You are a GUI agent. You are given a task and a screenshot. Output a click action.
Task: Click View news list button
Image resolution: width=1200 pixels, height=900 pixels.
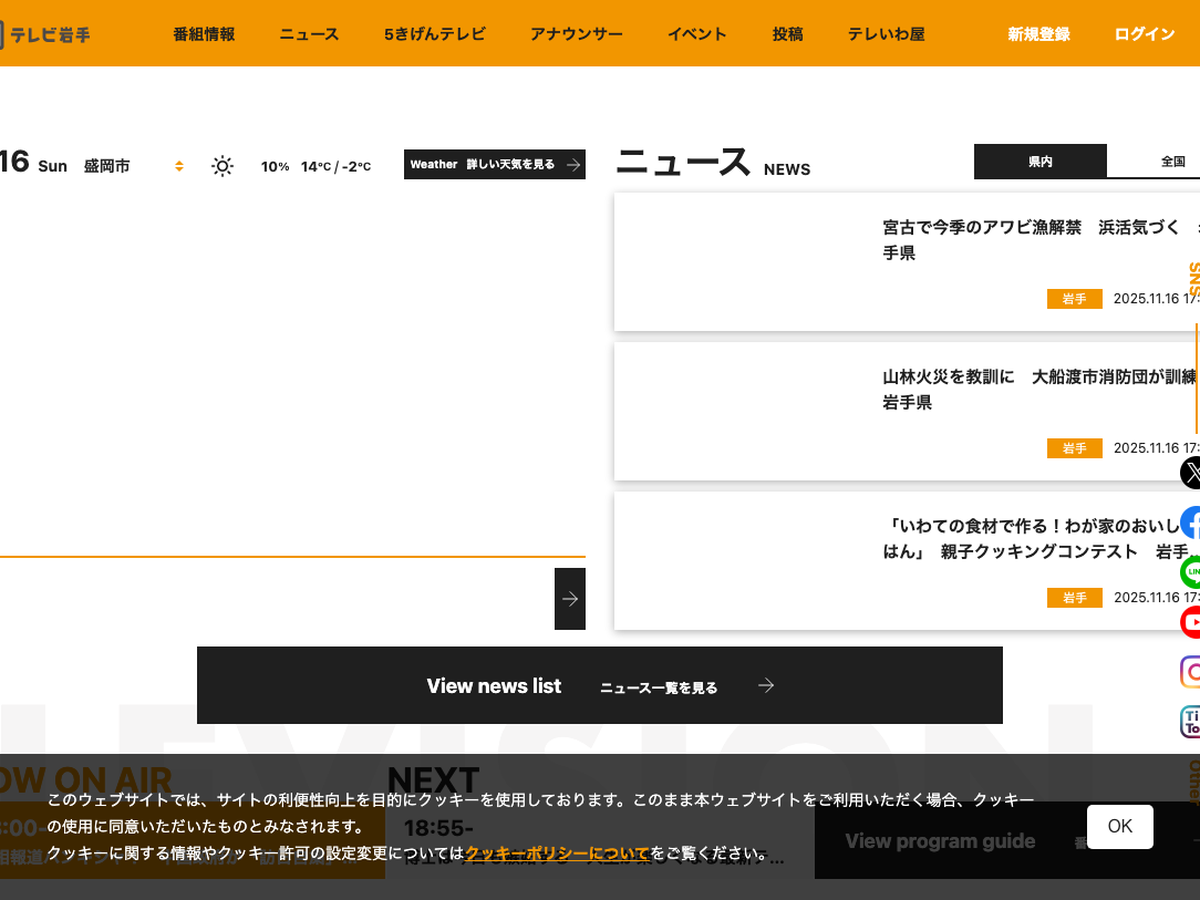[x=599, y=686]
